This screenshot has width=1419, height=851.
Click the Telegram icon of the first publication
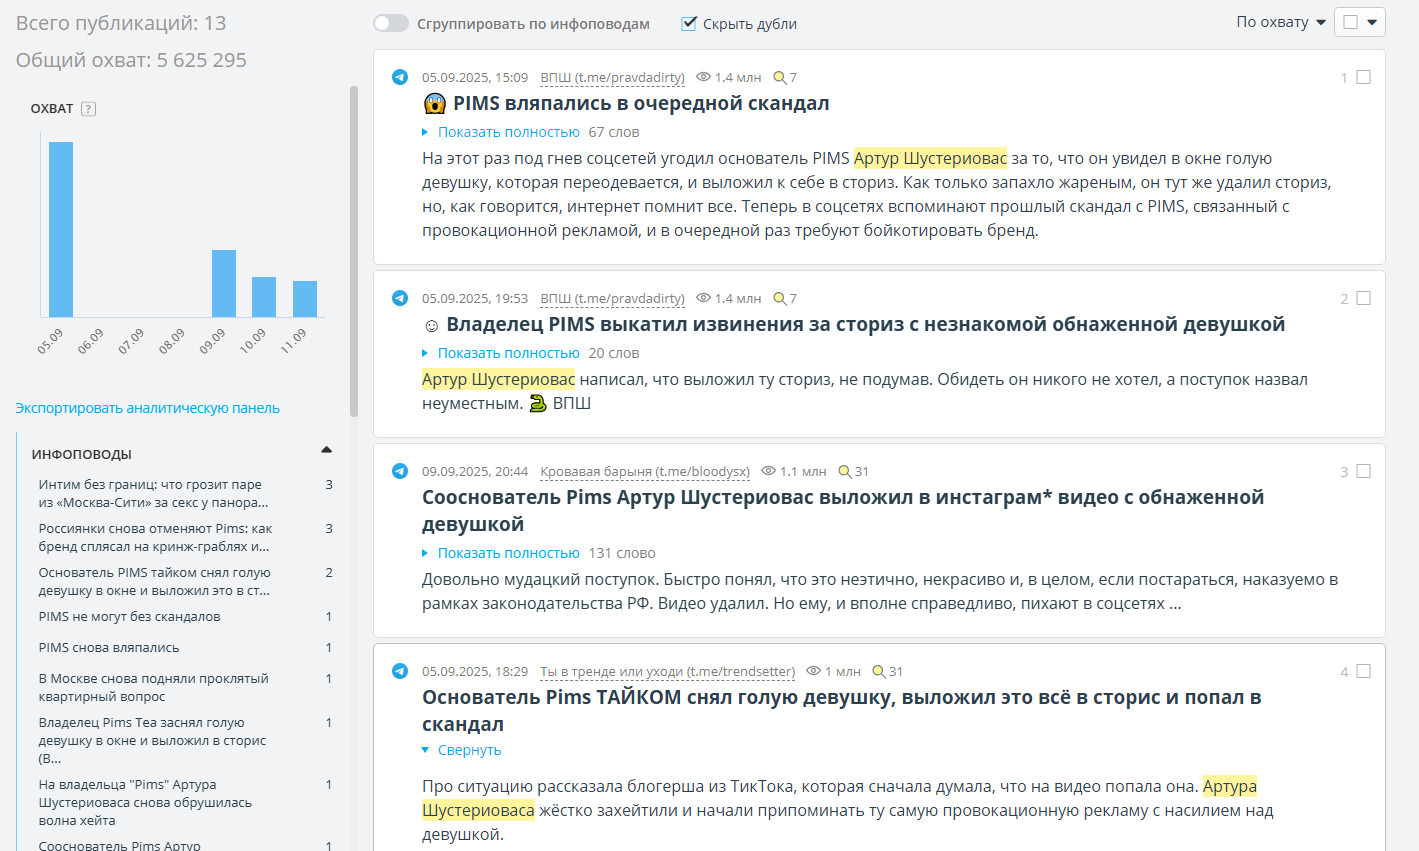400,77
